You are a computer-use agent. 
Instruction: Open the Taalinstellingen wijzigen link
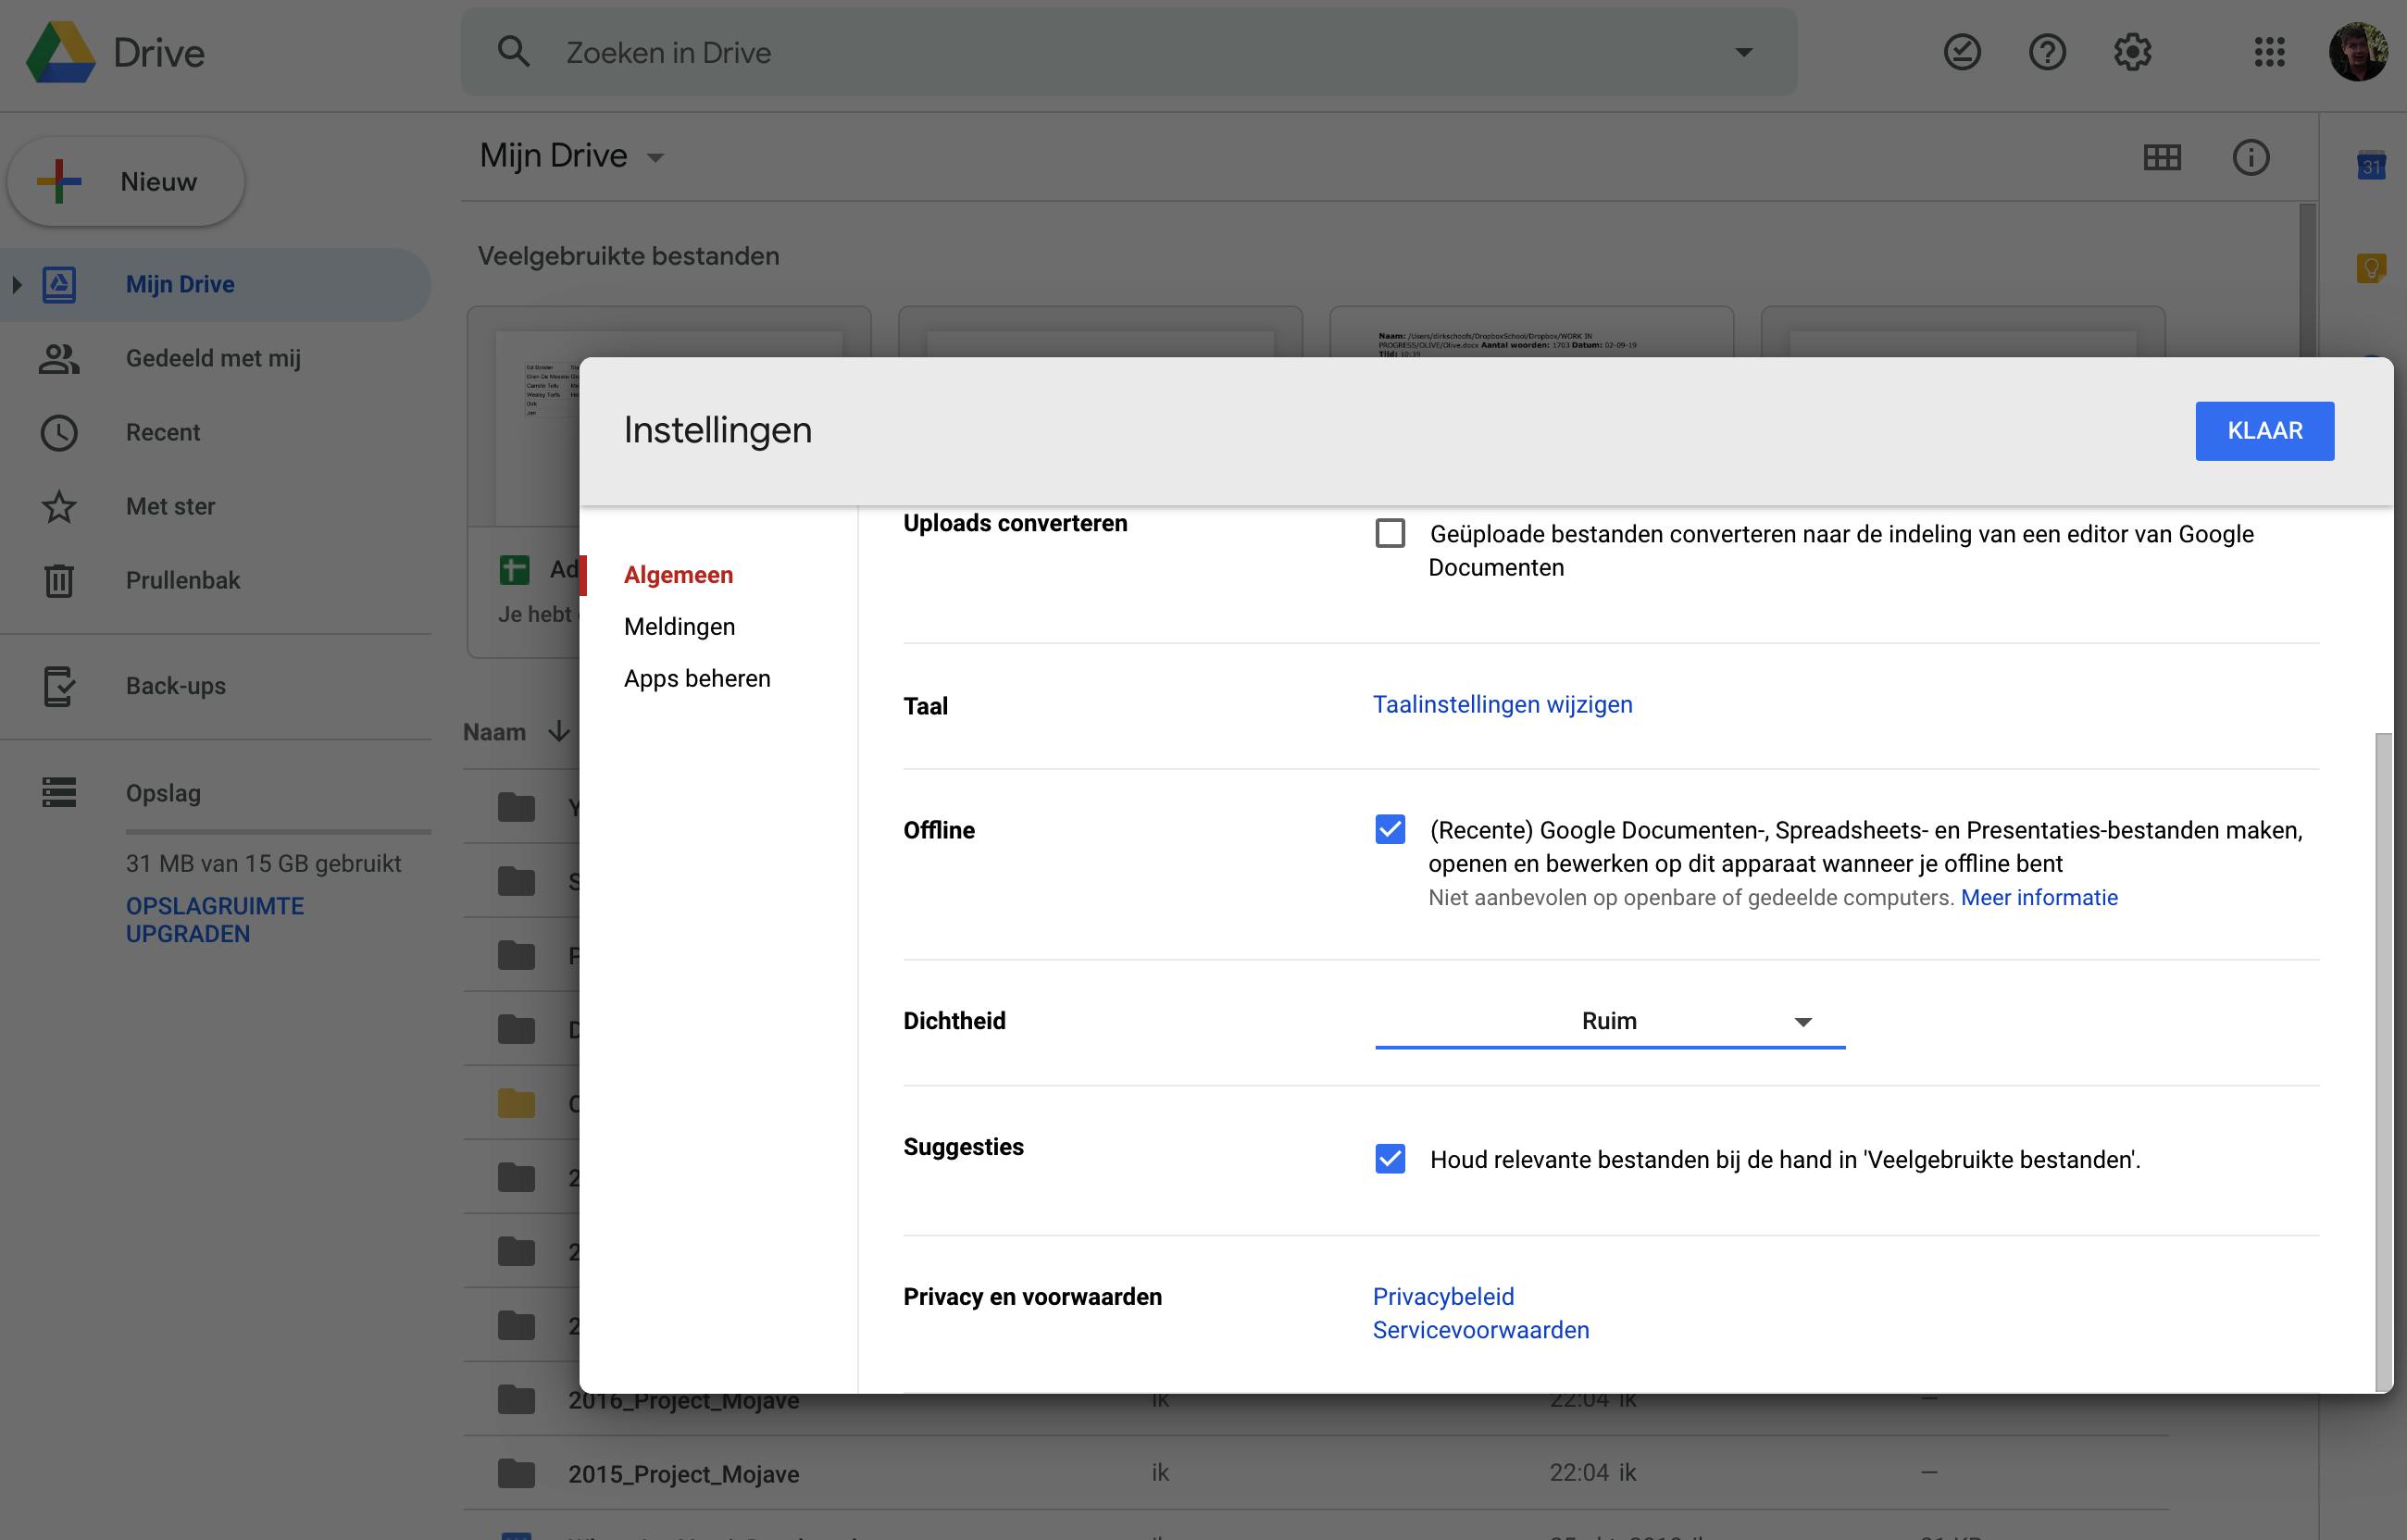(1502, 705)
